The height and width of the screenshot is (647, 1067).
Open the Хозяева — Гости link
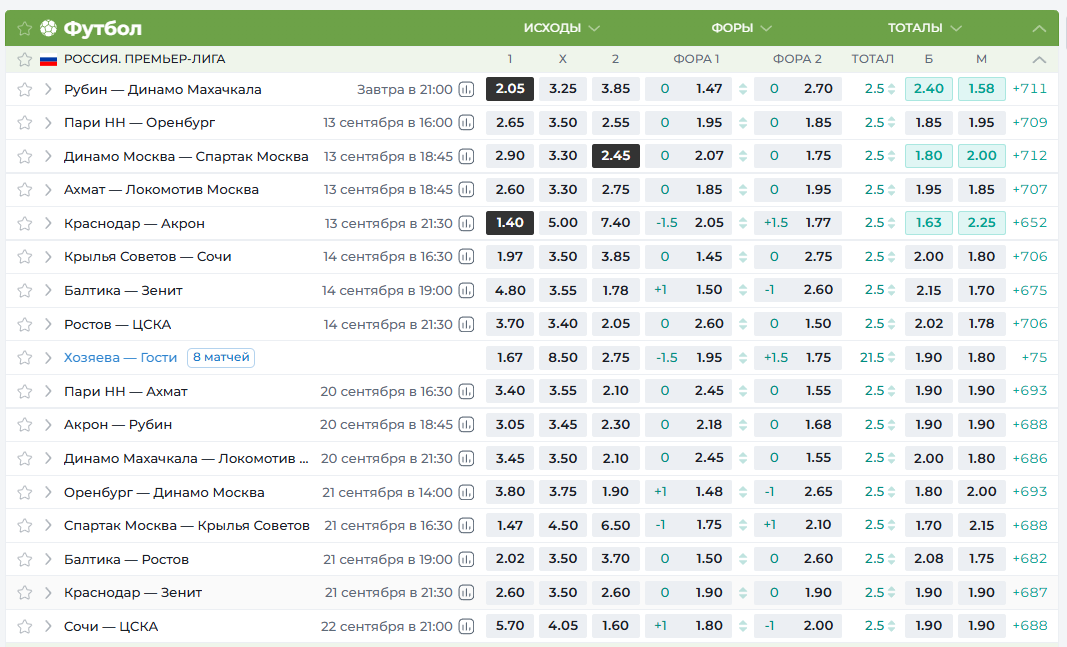pos(120,357)
